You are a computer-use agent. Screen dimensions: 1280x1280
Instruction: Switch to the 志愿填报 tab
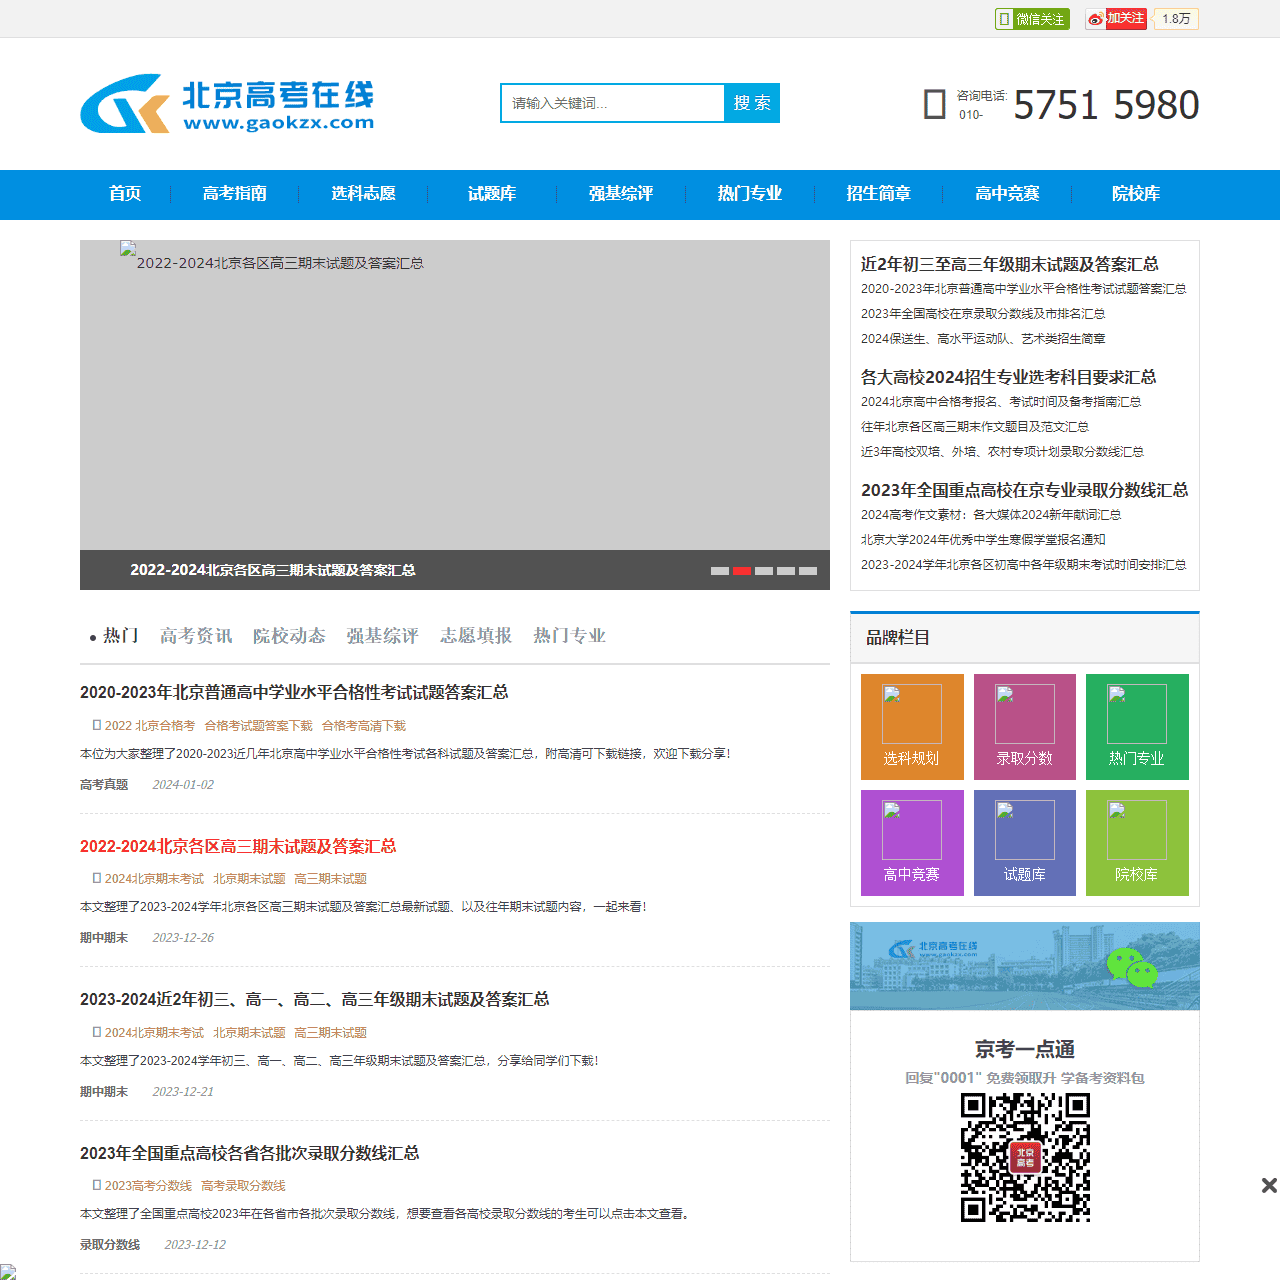click(476, 636)
